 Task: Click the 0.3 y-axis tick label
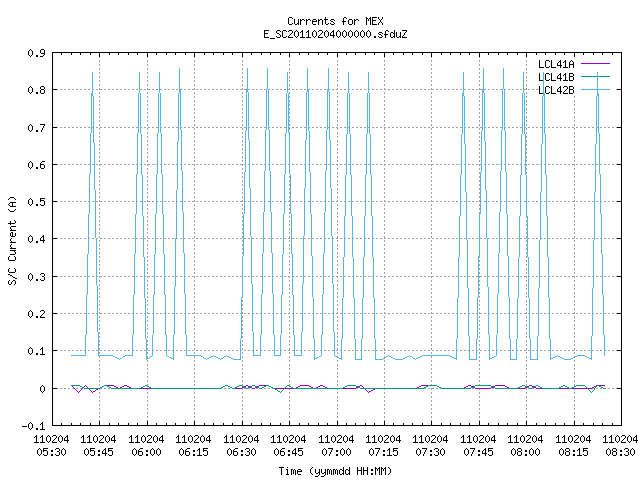tap(37, 277)
